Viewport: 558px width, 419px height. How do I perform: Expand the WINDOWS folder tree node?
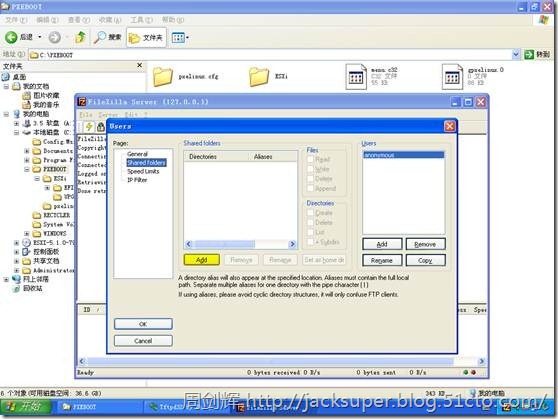tap(27, 234)
